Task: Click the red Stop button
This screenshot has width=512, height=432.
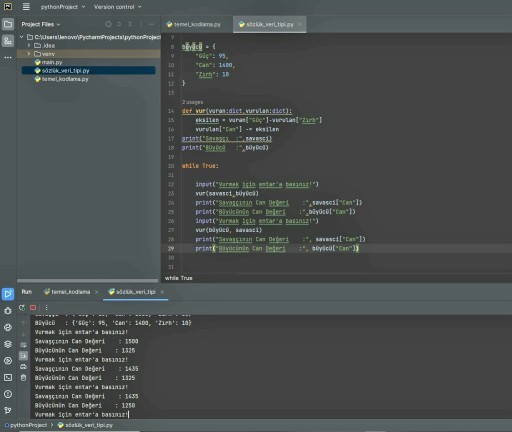Action: pos(33,308)
